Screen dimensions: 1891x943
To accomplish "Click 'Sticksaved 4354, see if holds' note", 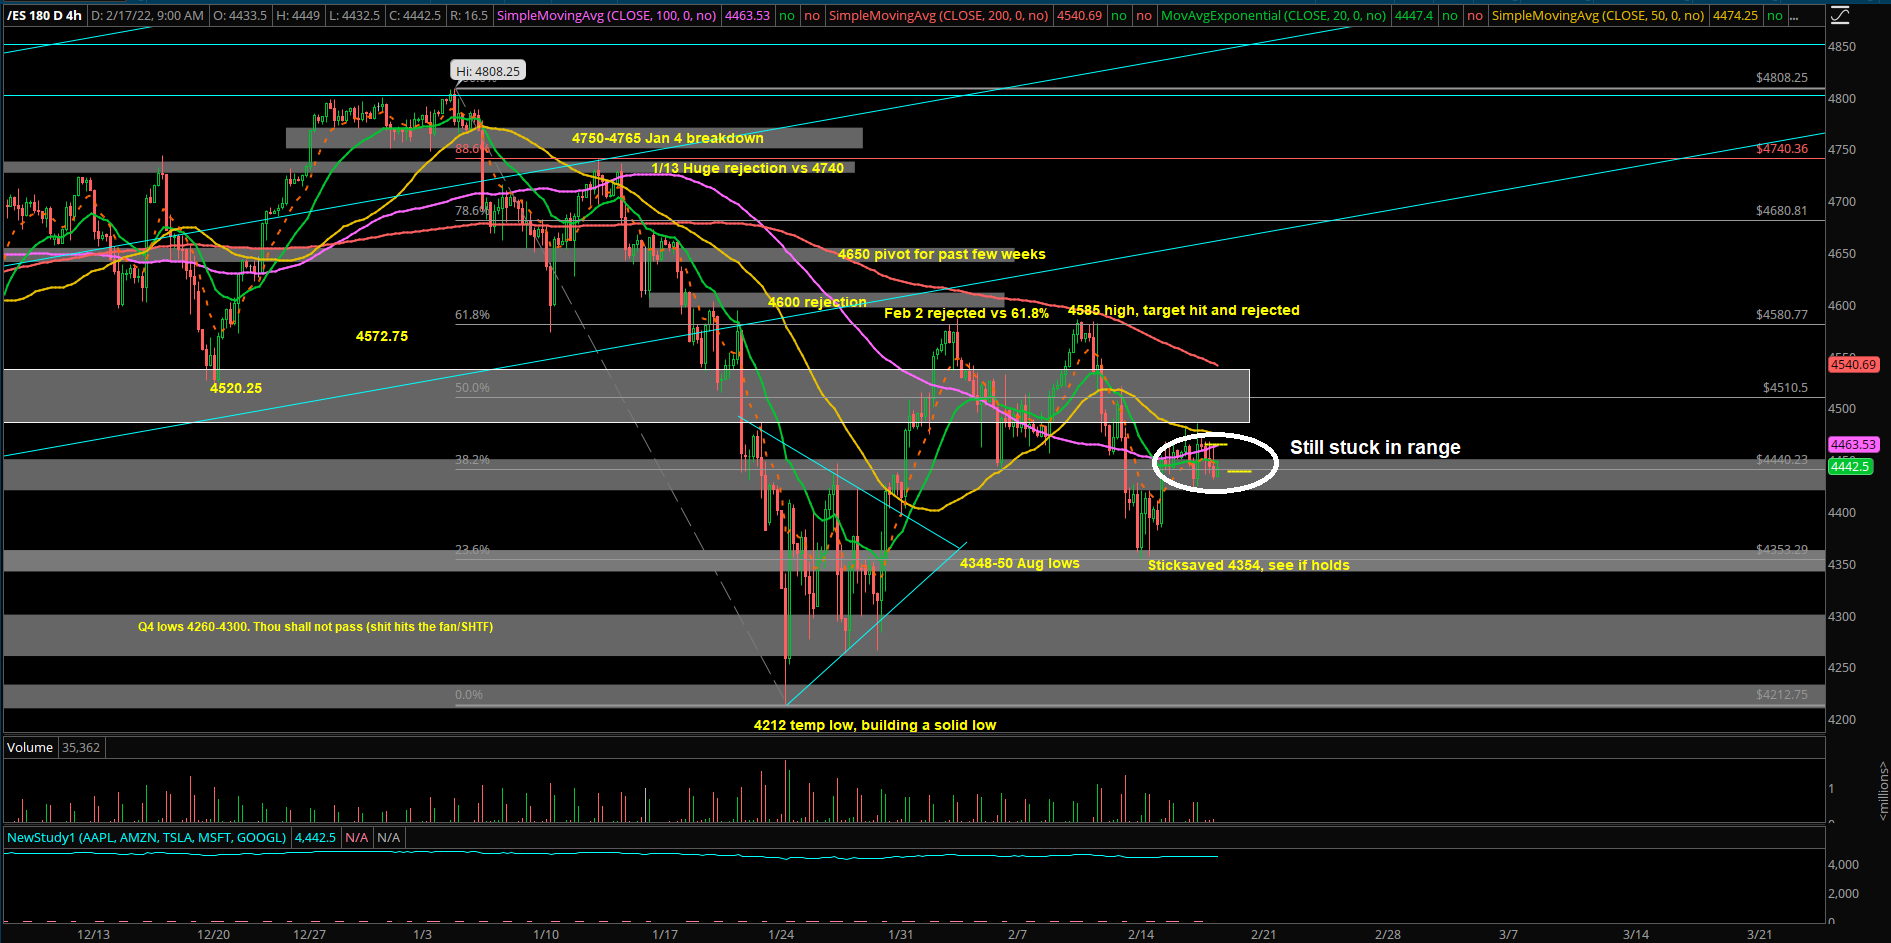I will (1249, 565).
